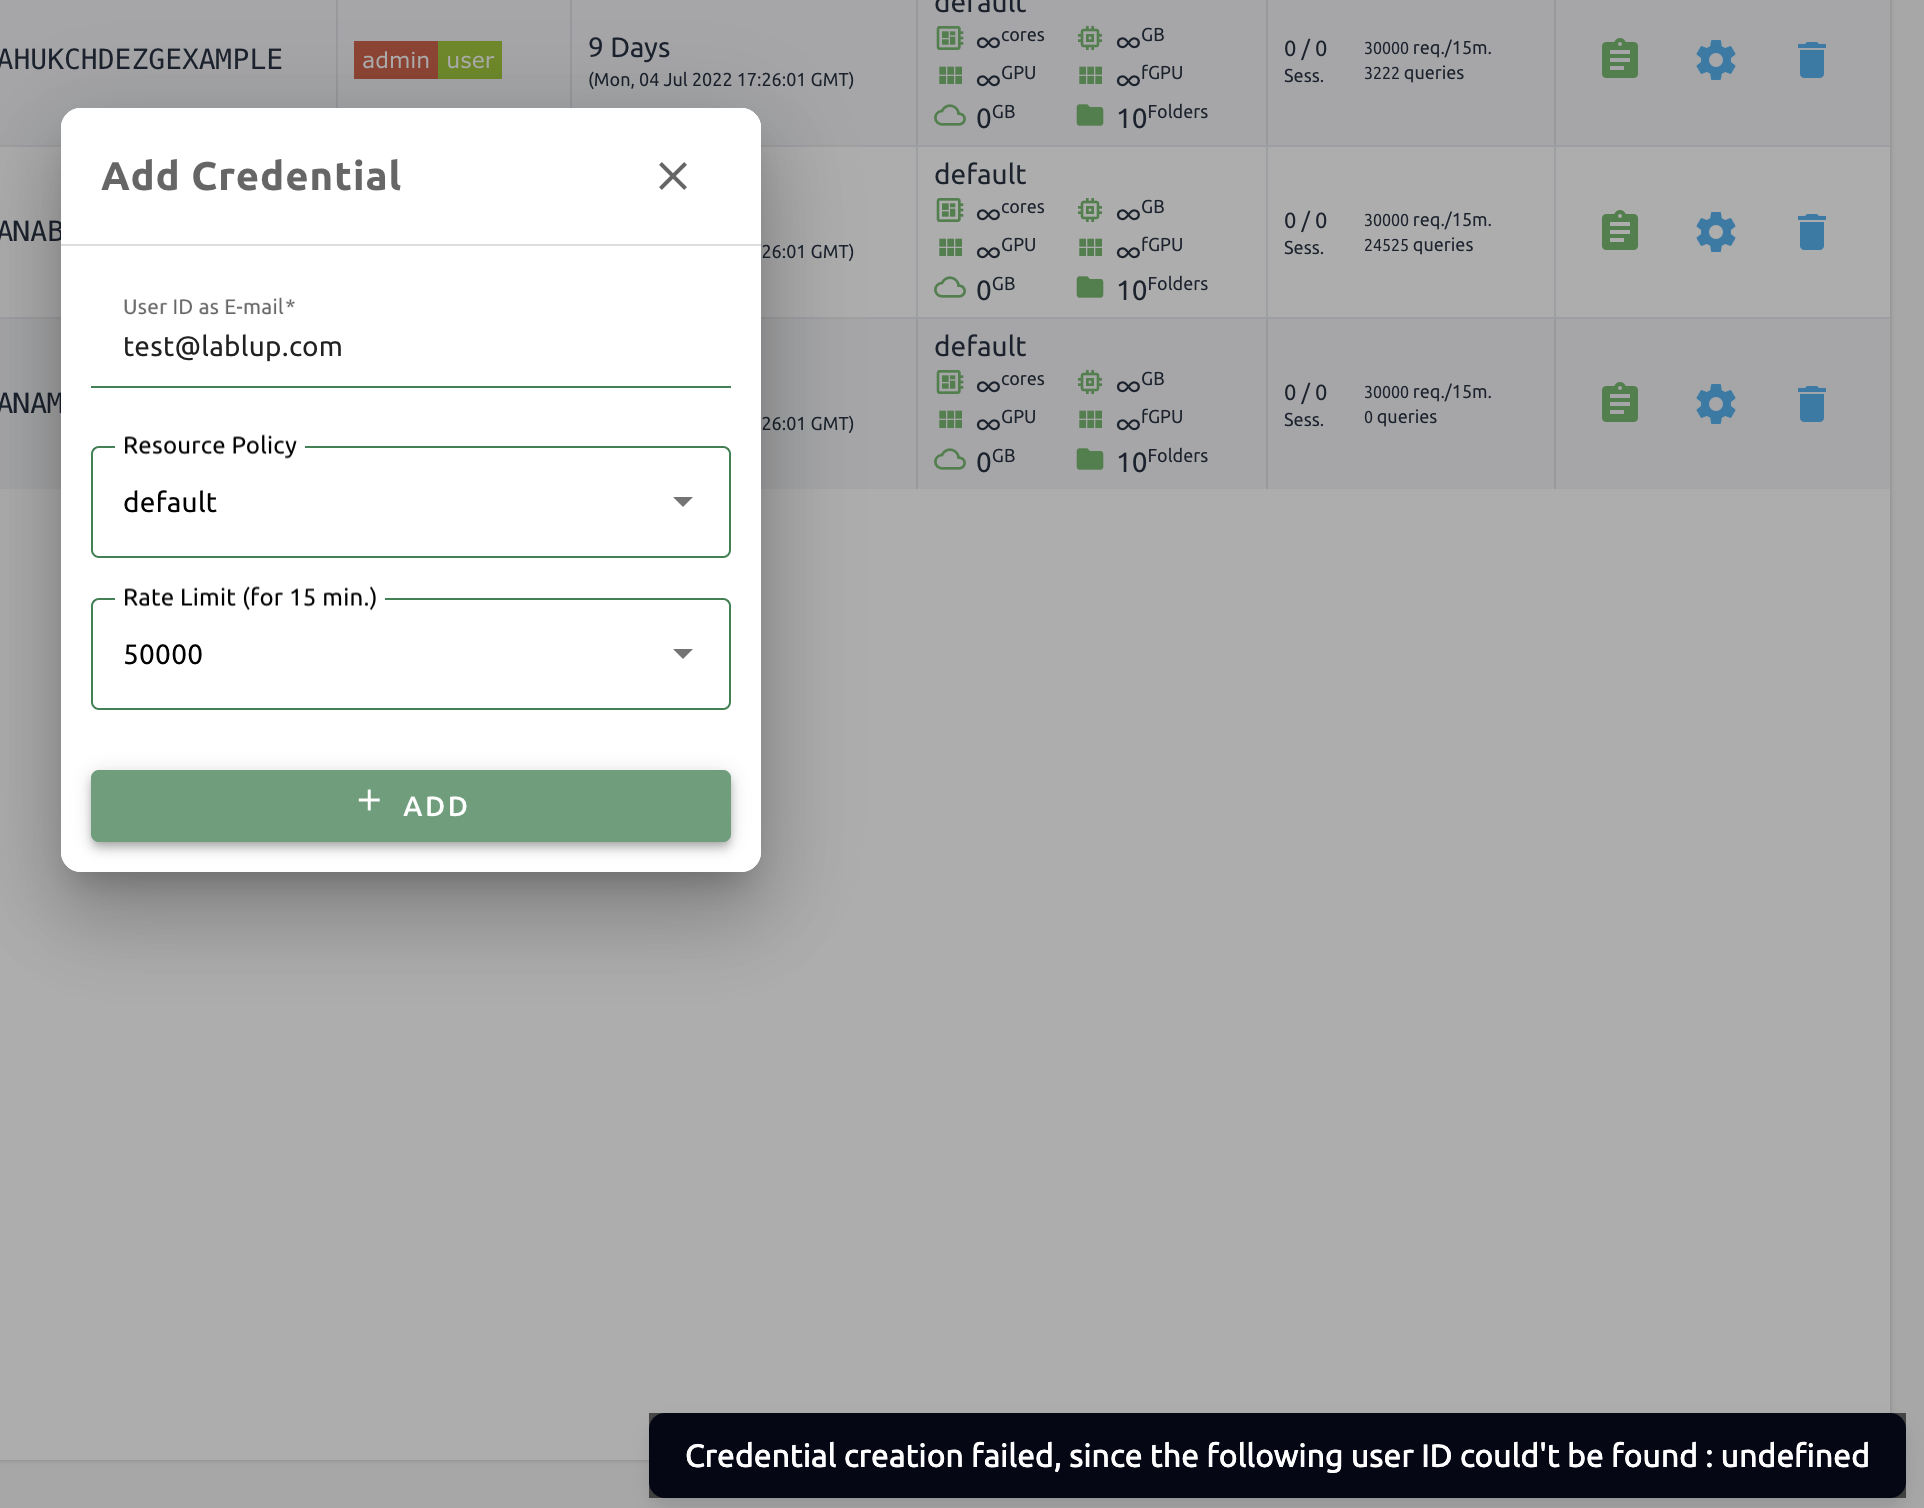Open the first row's gear settings icon
Screen dimensions: 1924x1508
pyautogui.click(x=1716, y=60)
